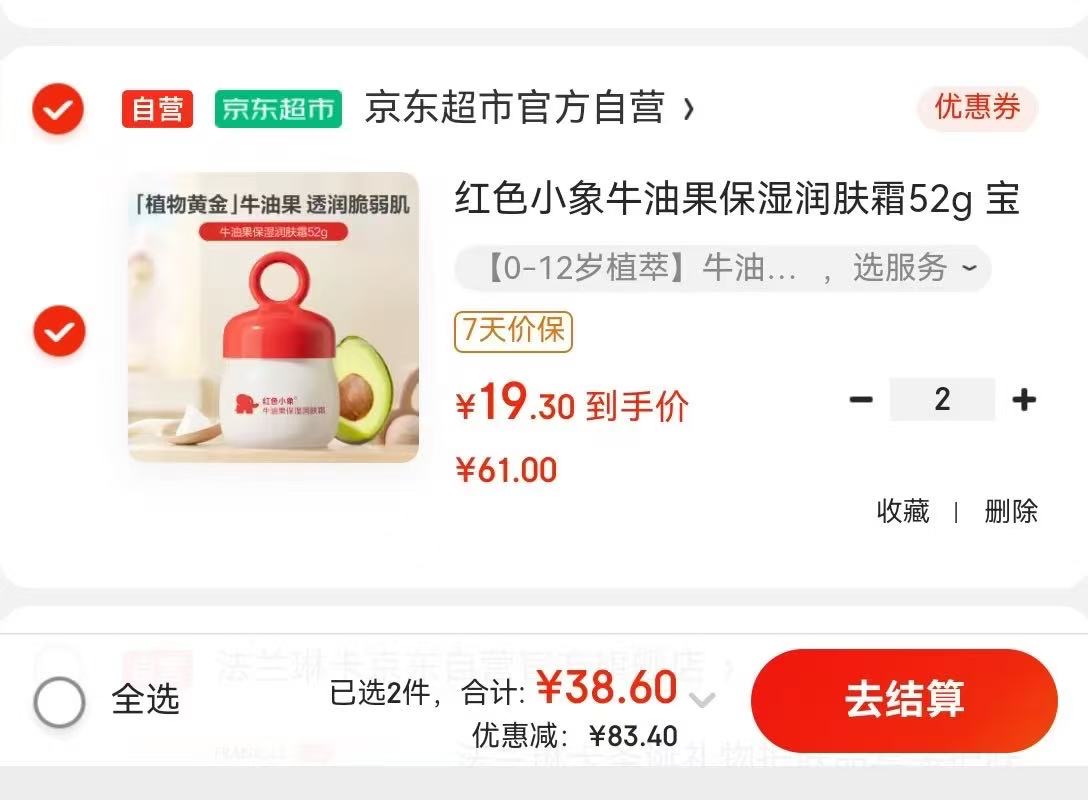
Task: Deselect the 红色小象 product checkbox
Action: pos(60,331)
